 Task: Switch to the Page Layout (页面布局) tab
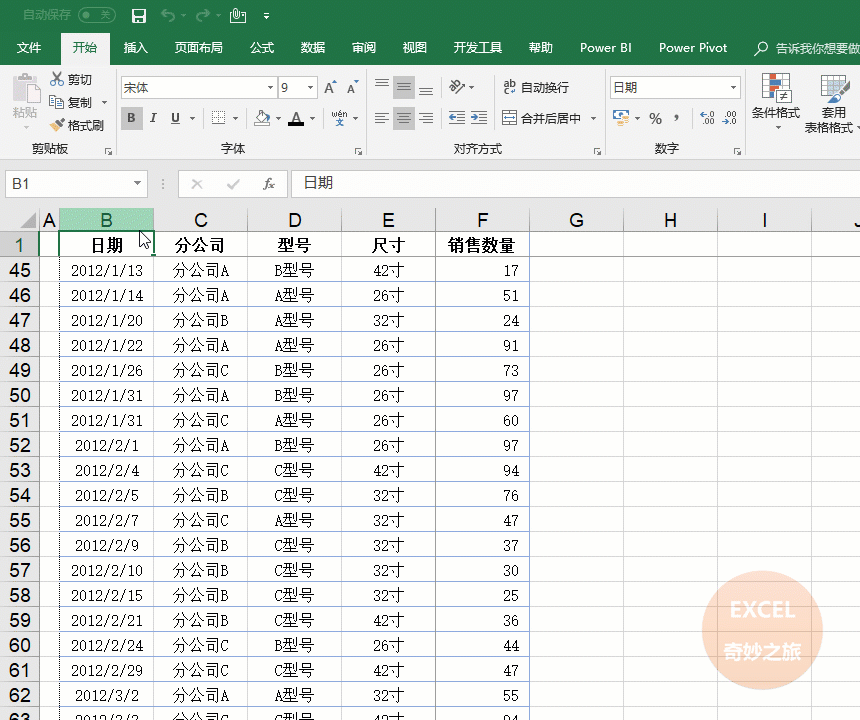click(199, 48)
